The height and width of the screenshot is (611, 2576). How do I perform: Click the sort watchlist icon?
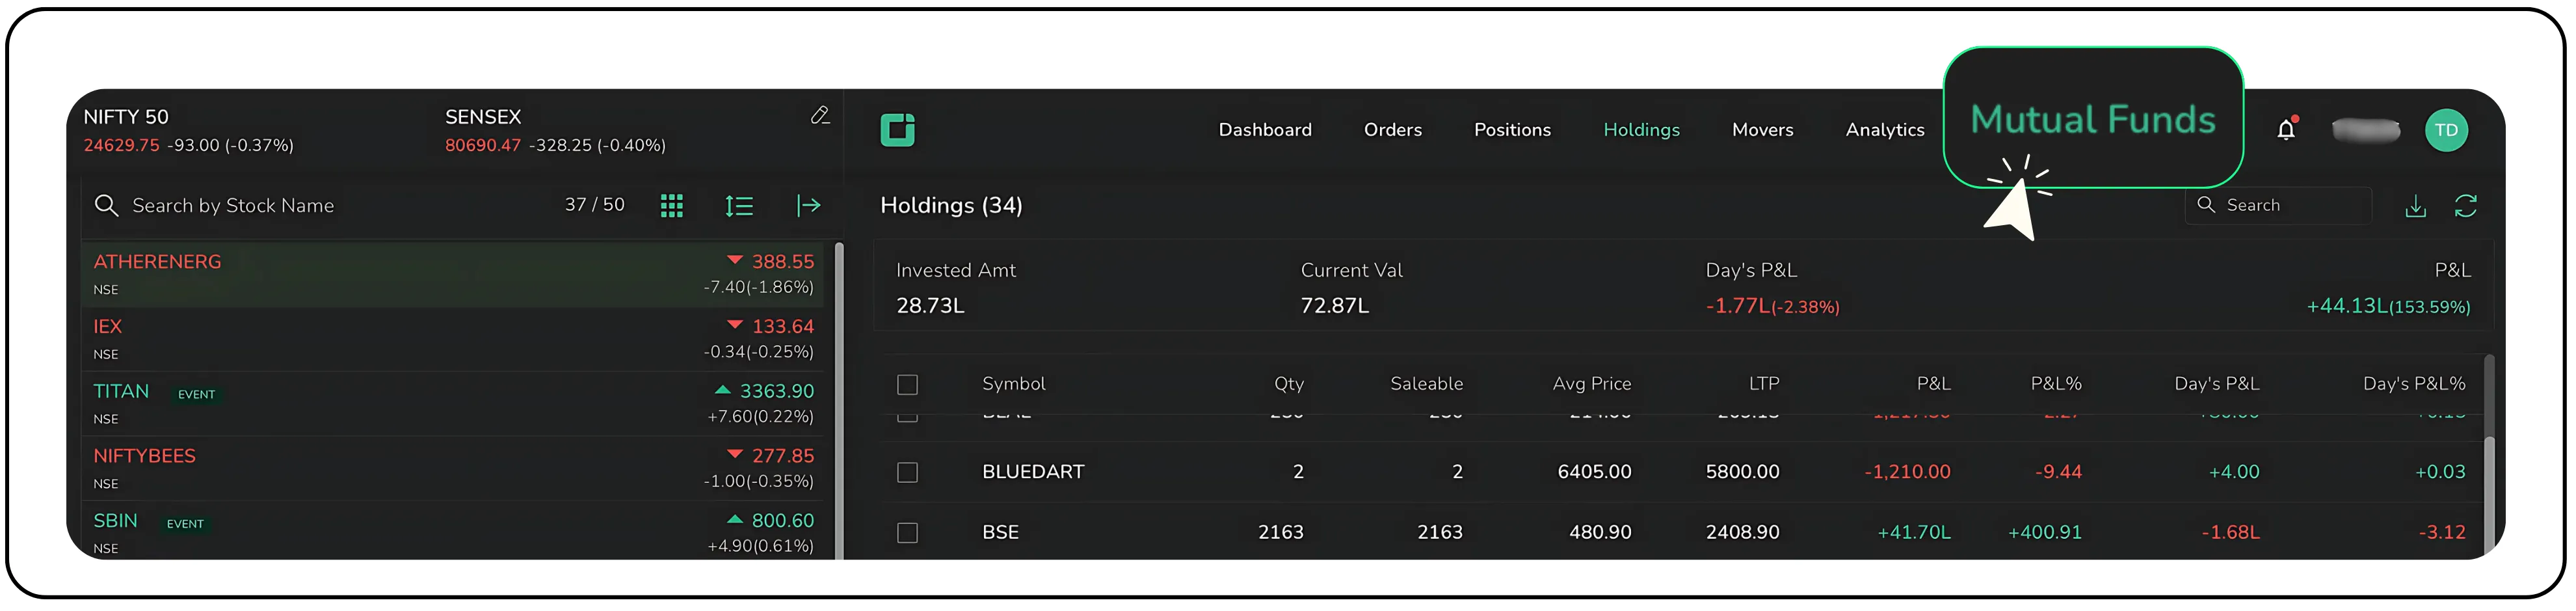(739, 205)
